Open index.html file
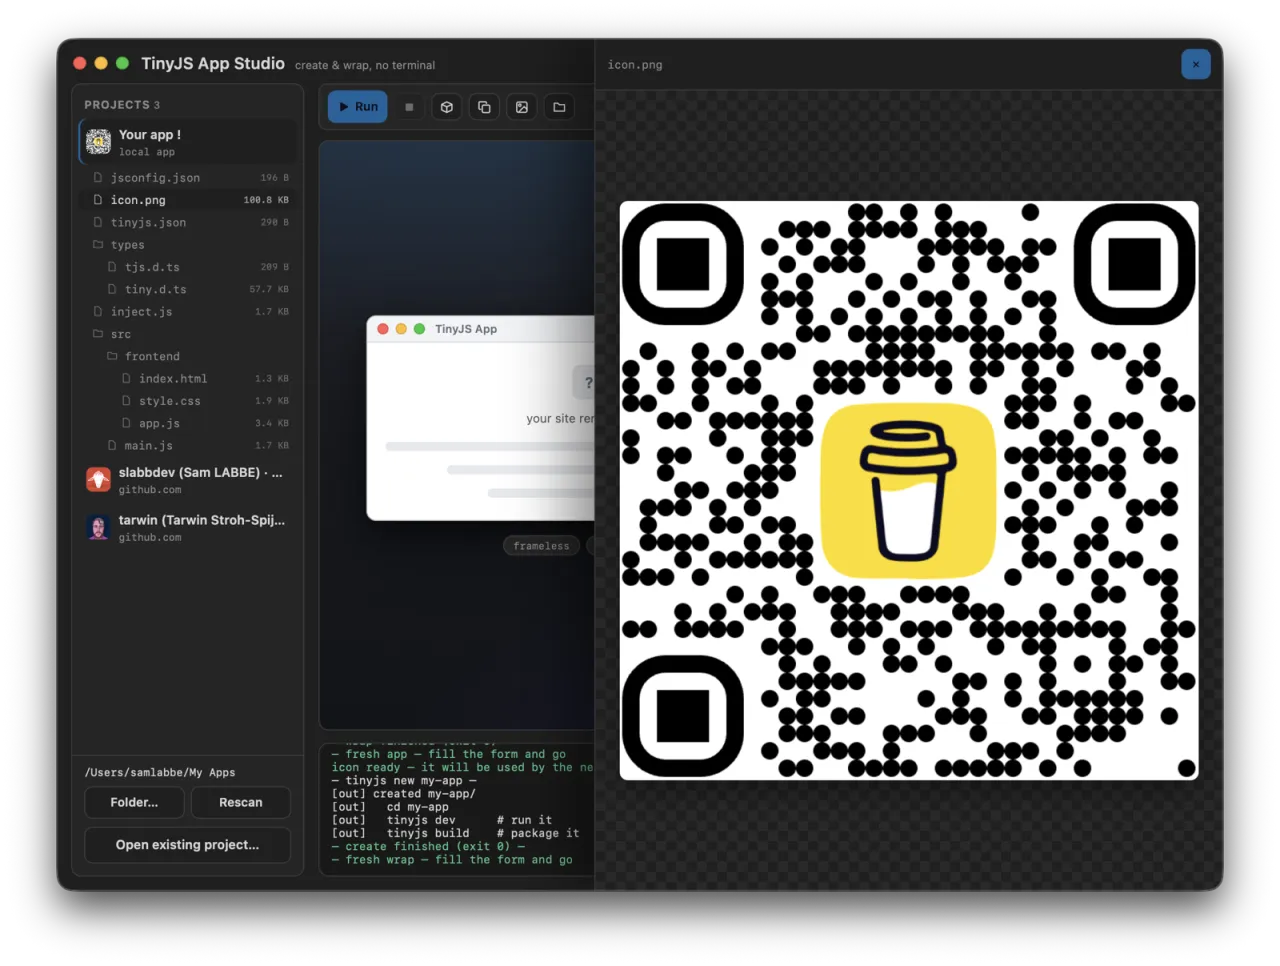Screen dimensions: 1280x966 188,379
